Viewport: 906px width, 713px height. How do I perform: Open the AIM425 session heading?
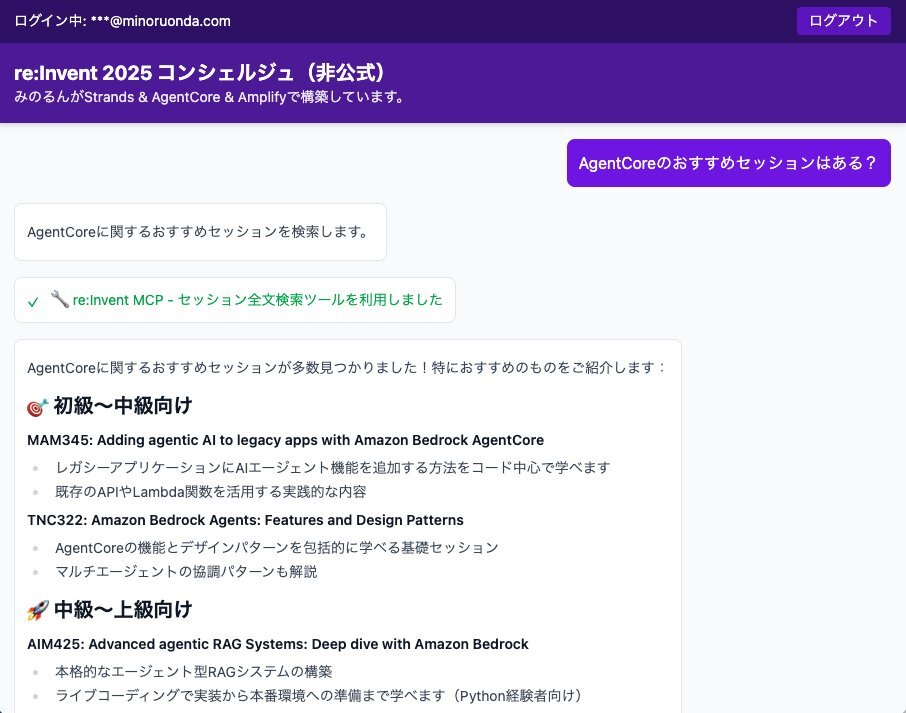278,644
